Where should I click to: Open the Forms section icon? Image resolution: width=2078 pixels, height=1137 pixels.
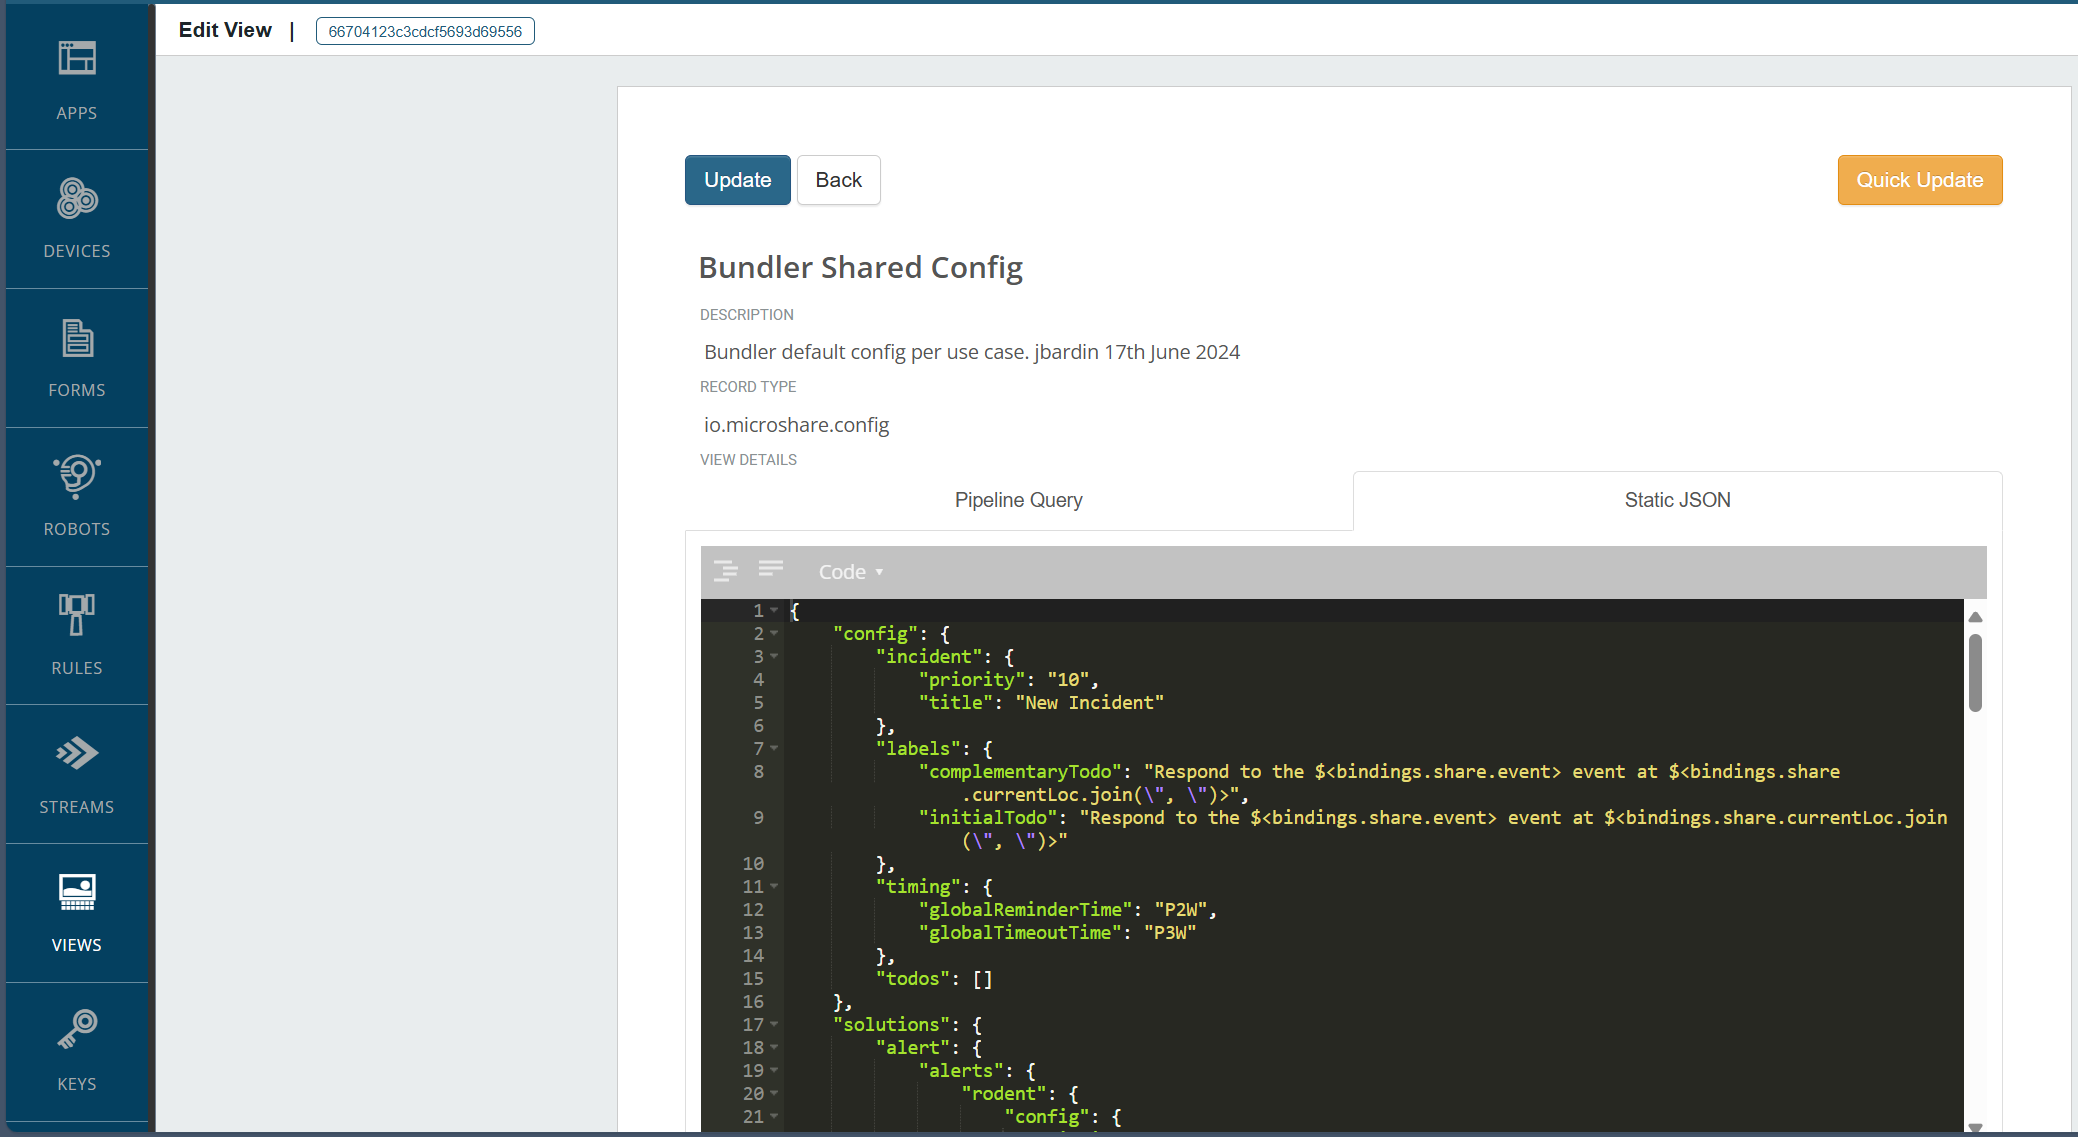(77, 338)
